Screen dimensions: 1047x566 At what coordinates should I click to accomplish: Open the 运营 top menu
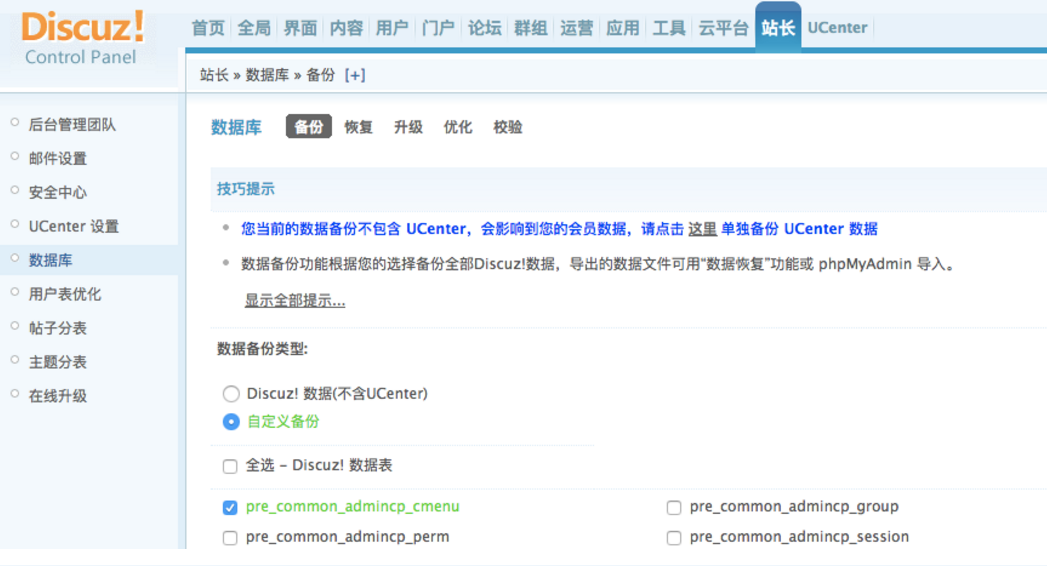pyautogui.click(x=577, y=28)
